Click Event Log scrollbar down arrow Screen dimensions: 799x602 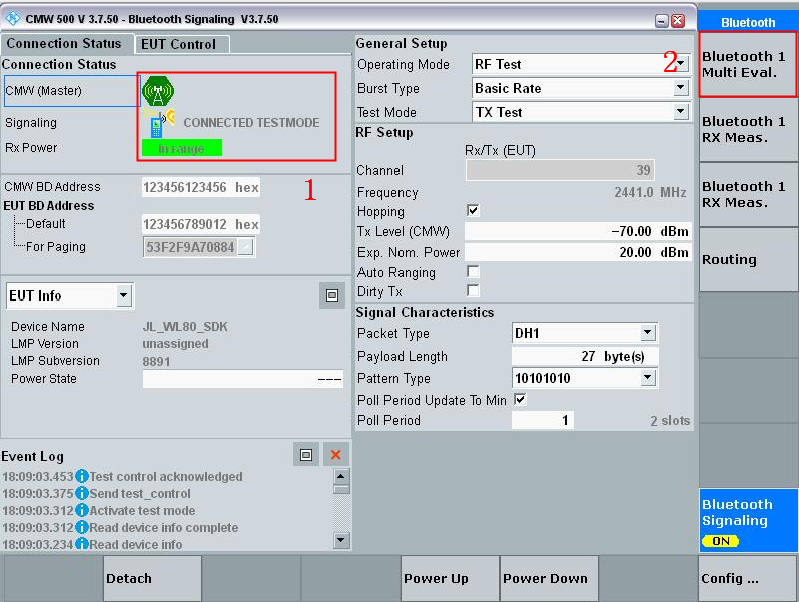coord(341,540)
